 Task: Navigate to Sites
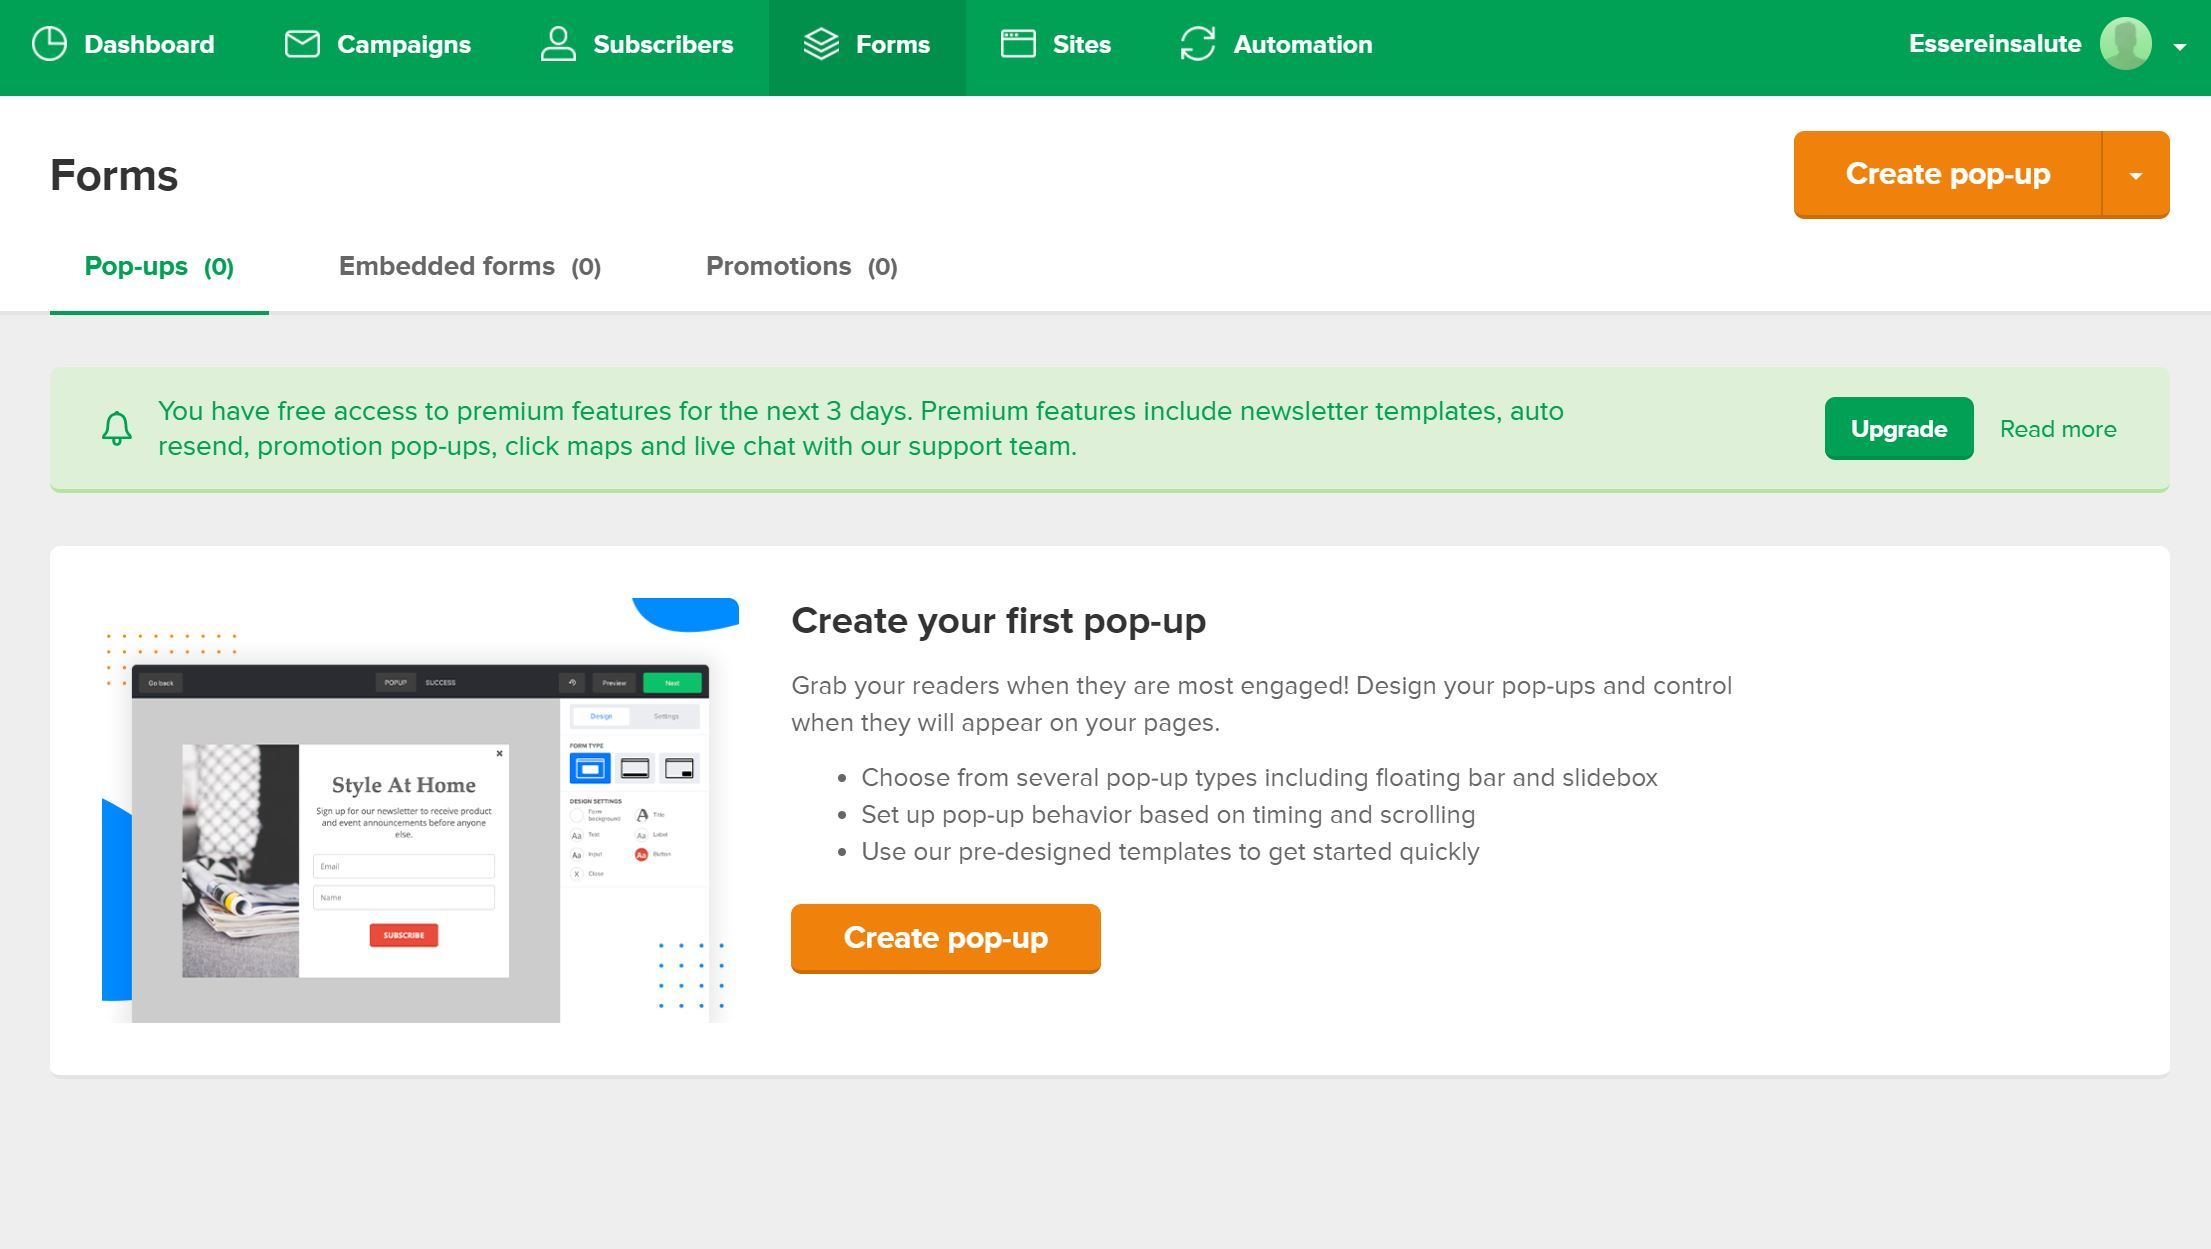(1056, 44)
